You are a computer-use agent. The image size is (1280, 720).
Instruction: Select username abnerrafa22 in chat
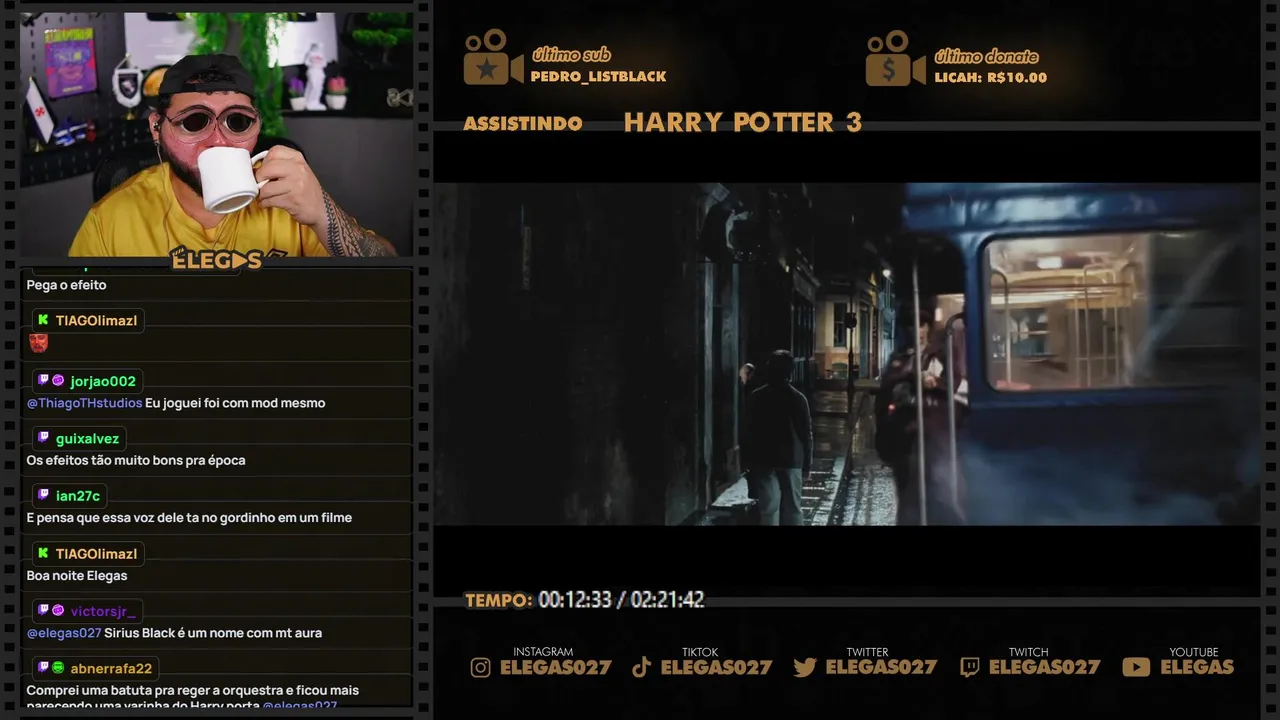click(111, 669)
